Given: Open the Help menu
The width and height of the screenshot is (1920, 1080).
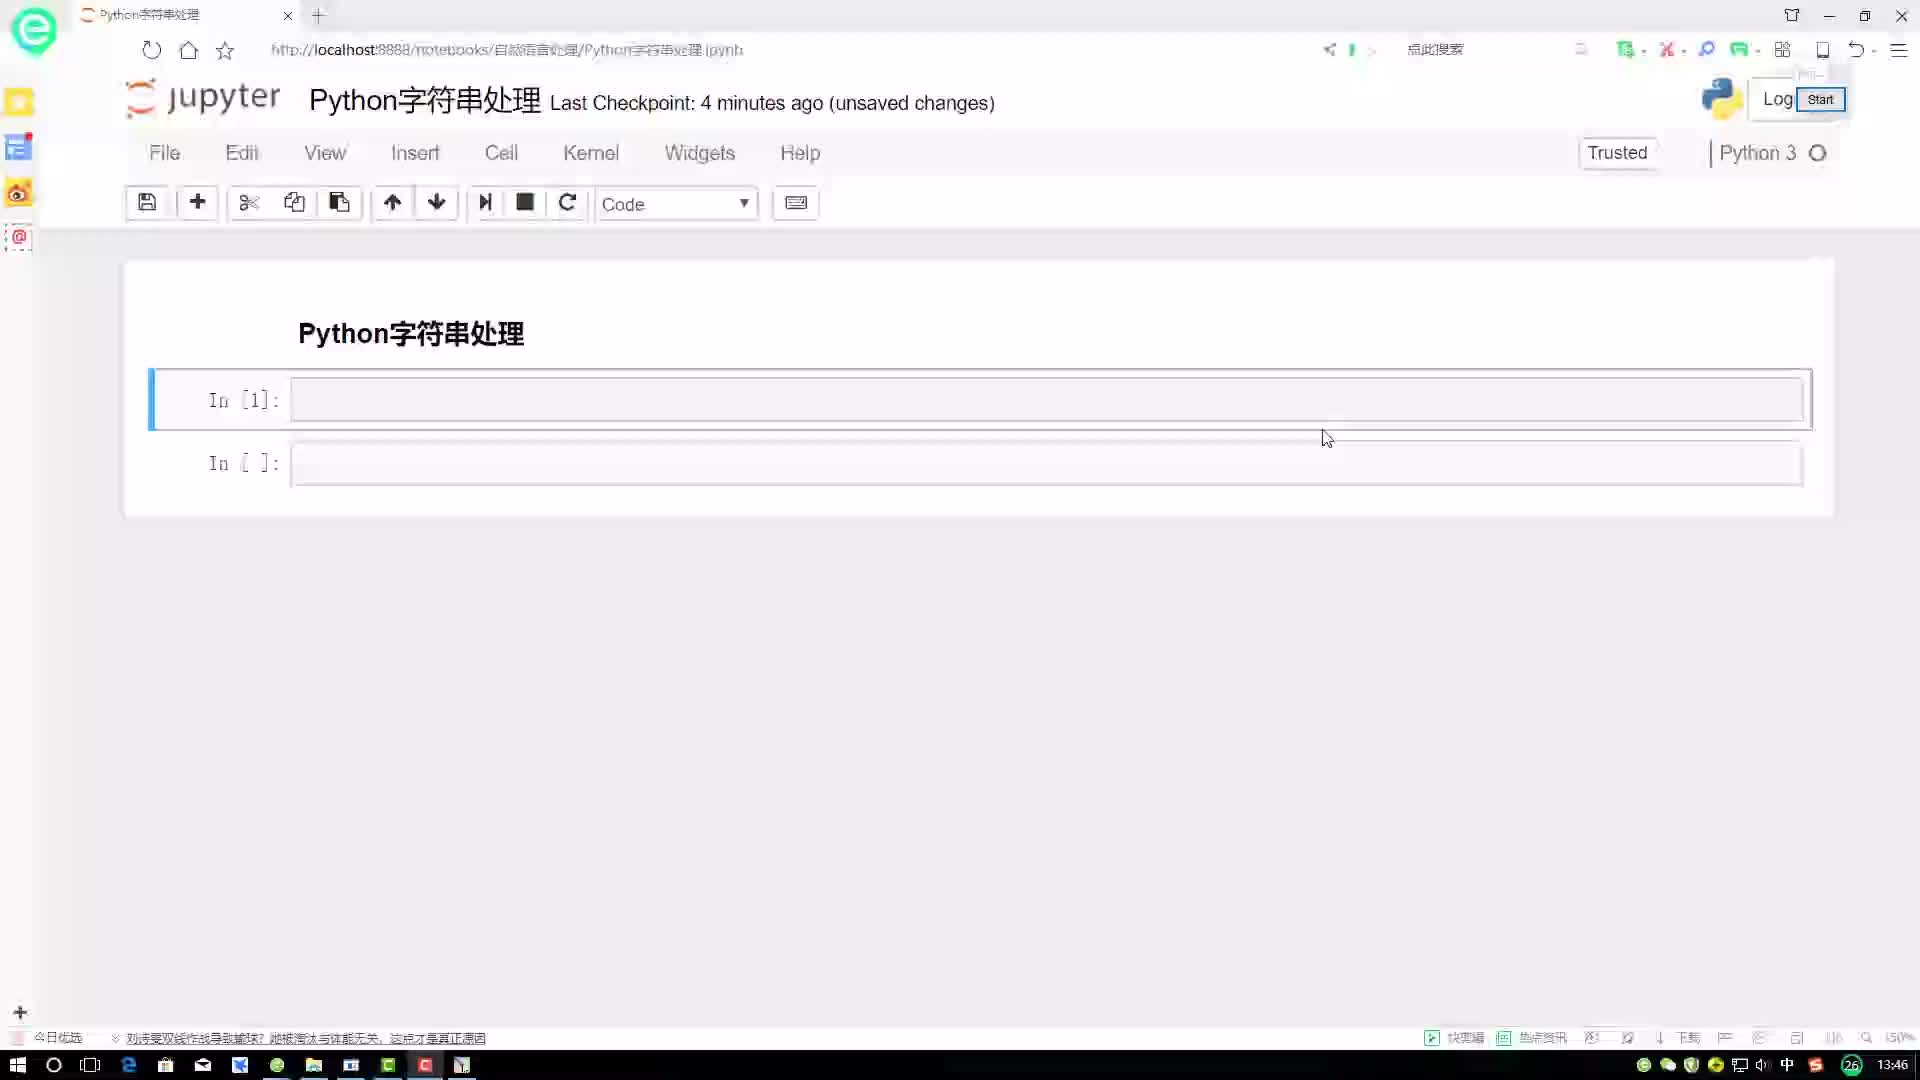Looking at the screenshot, I should 800,153.
